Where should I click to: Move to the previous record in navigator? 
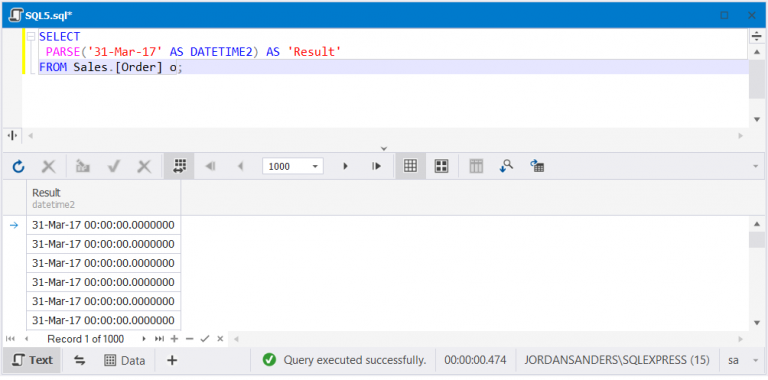tap(26, 338)
